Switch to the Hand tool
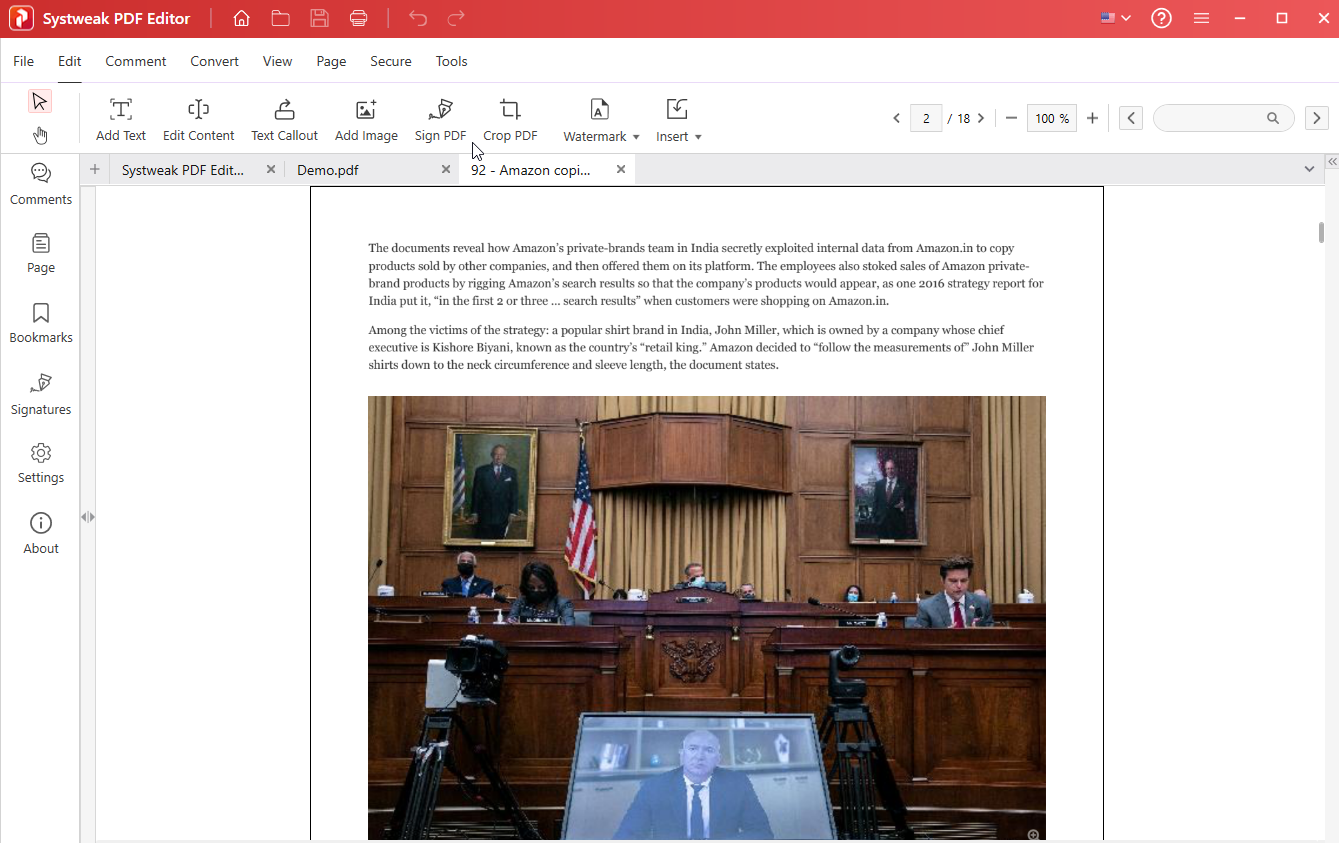The image size is (1339, 843). (x=40, y=135)
